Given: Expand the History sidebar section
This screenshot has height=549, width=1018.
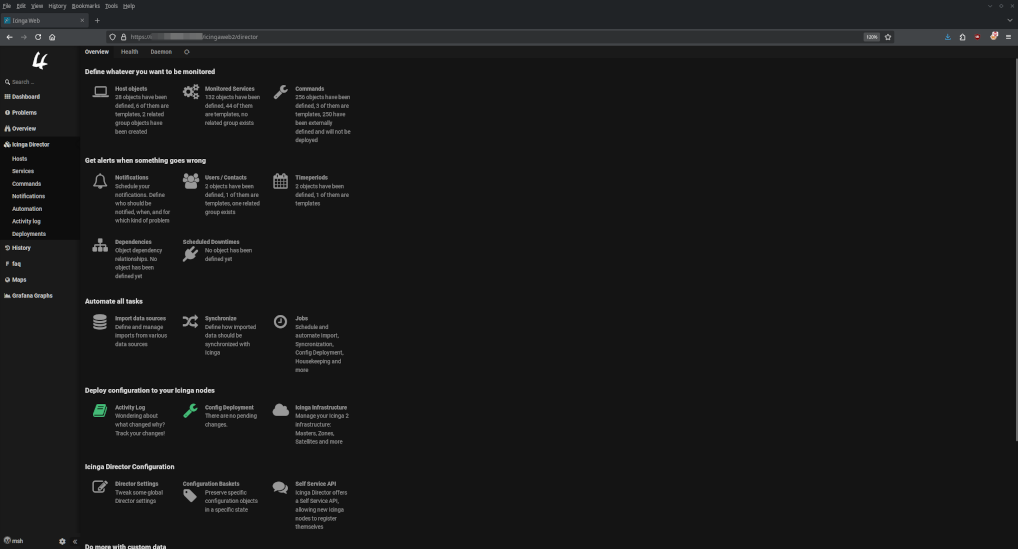Looking at the screenshot, I should pyautogui.click(x=21, y=248).
